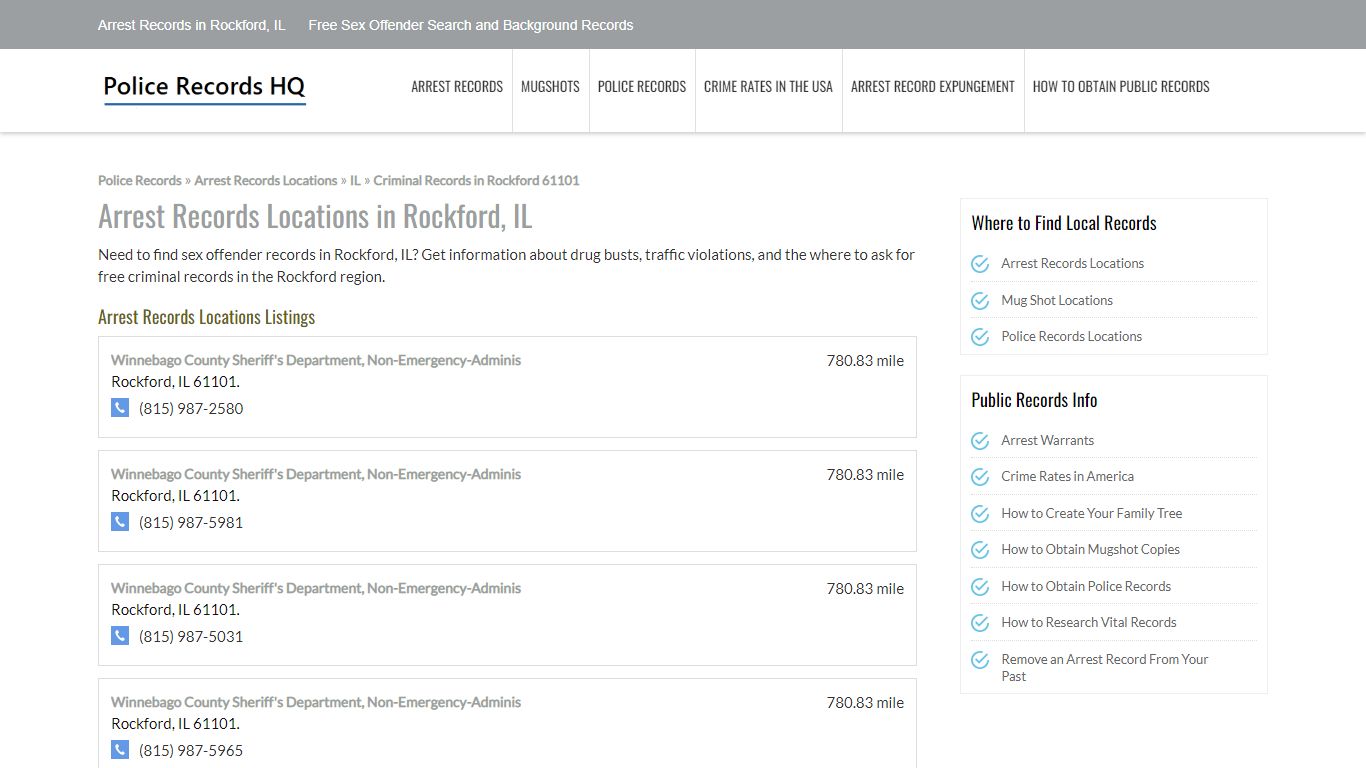Click phone number (815) 987-5981

tap(191, 522)
